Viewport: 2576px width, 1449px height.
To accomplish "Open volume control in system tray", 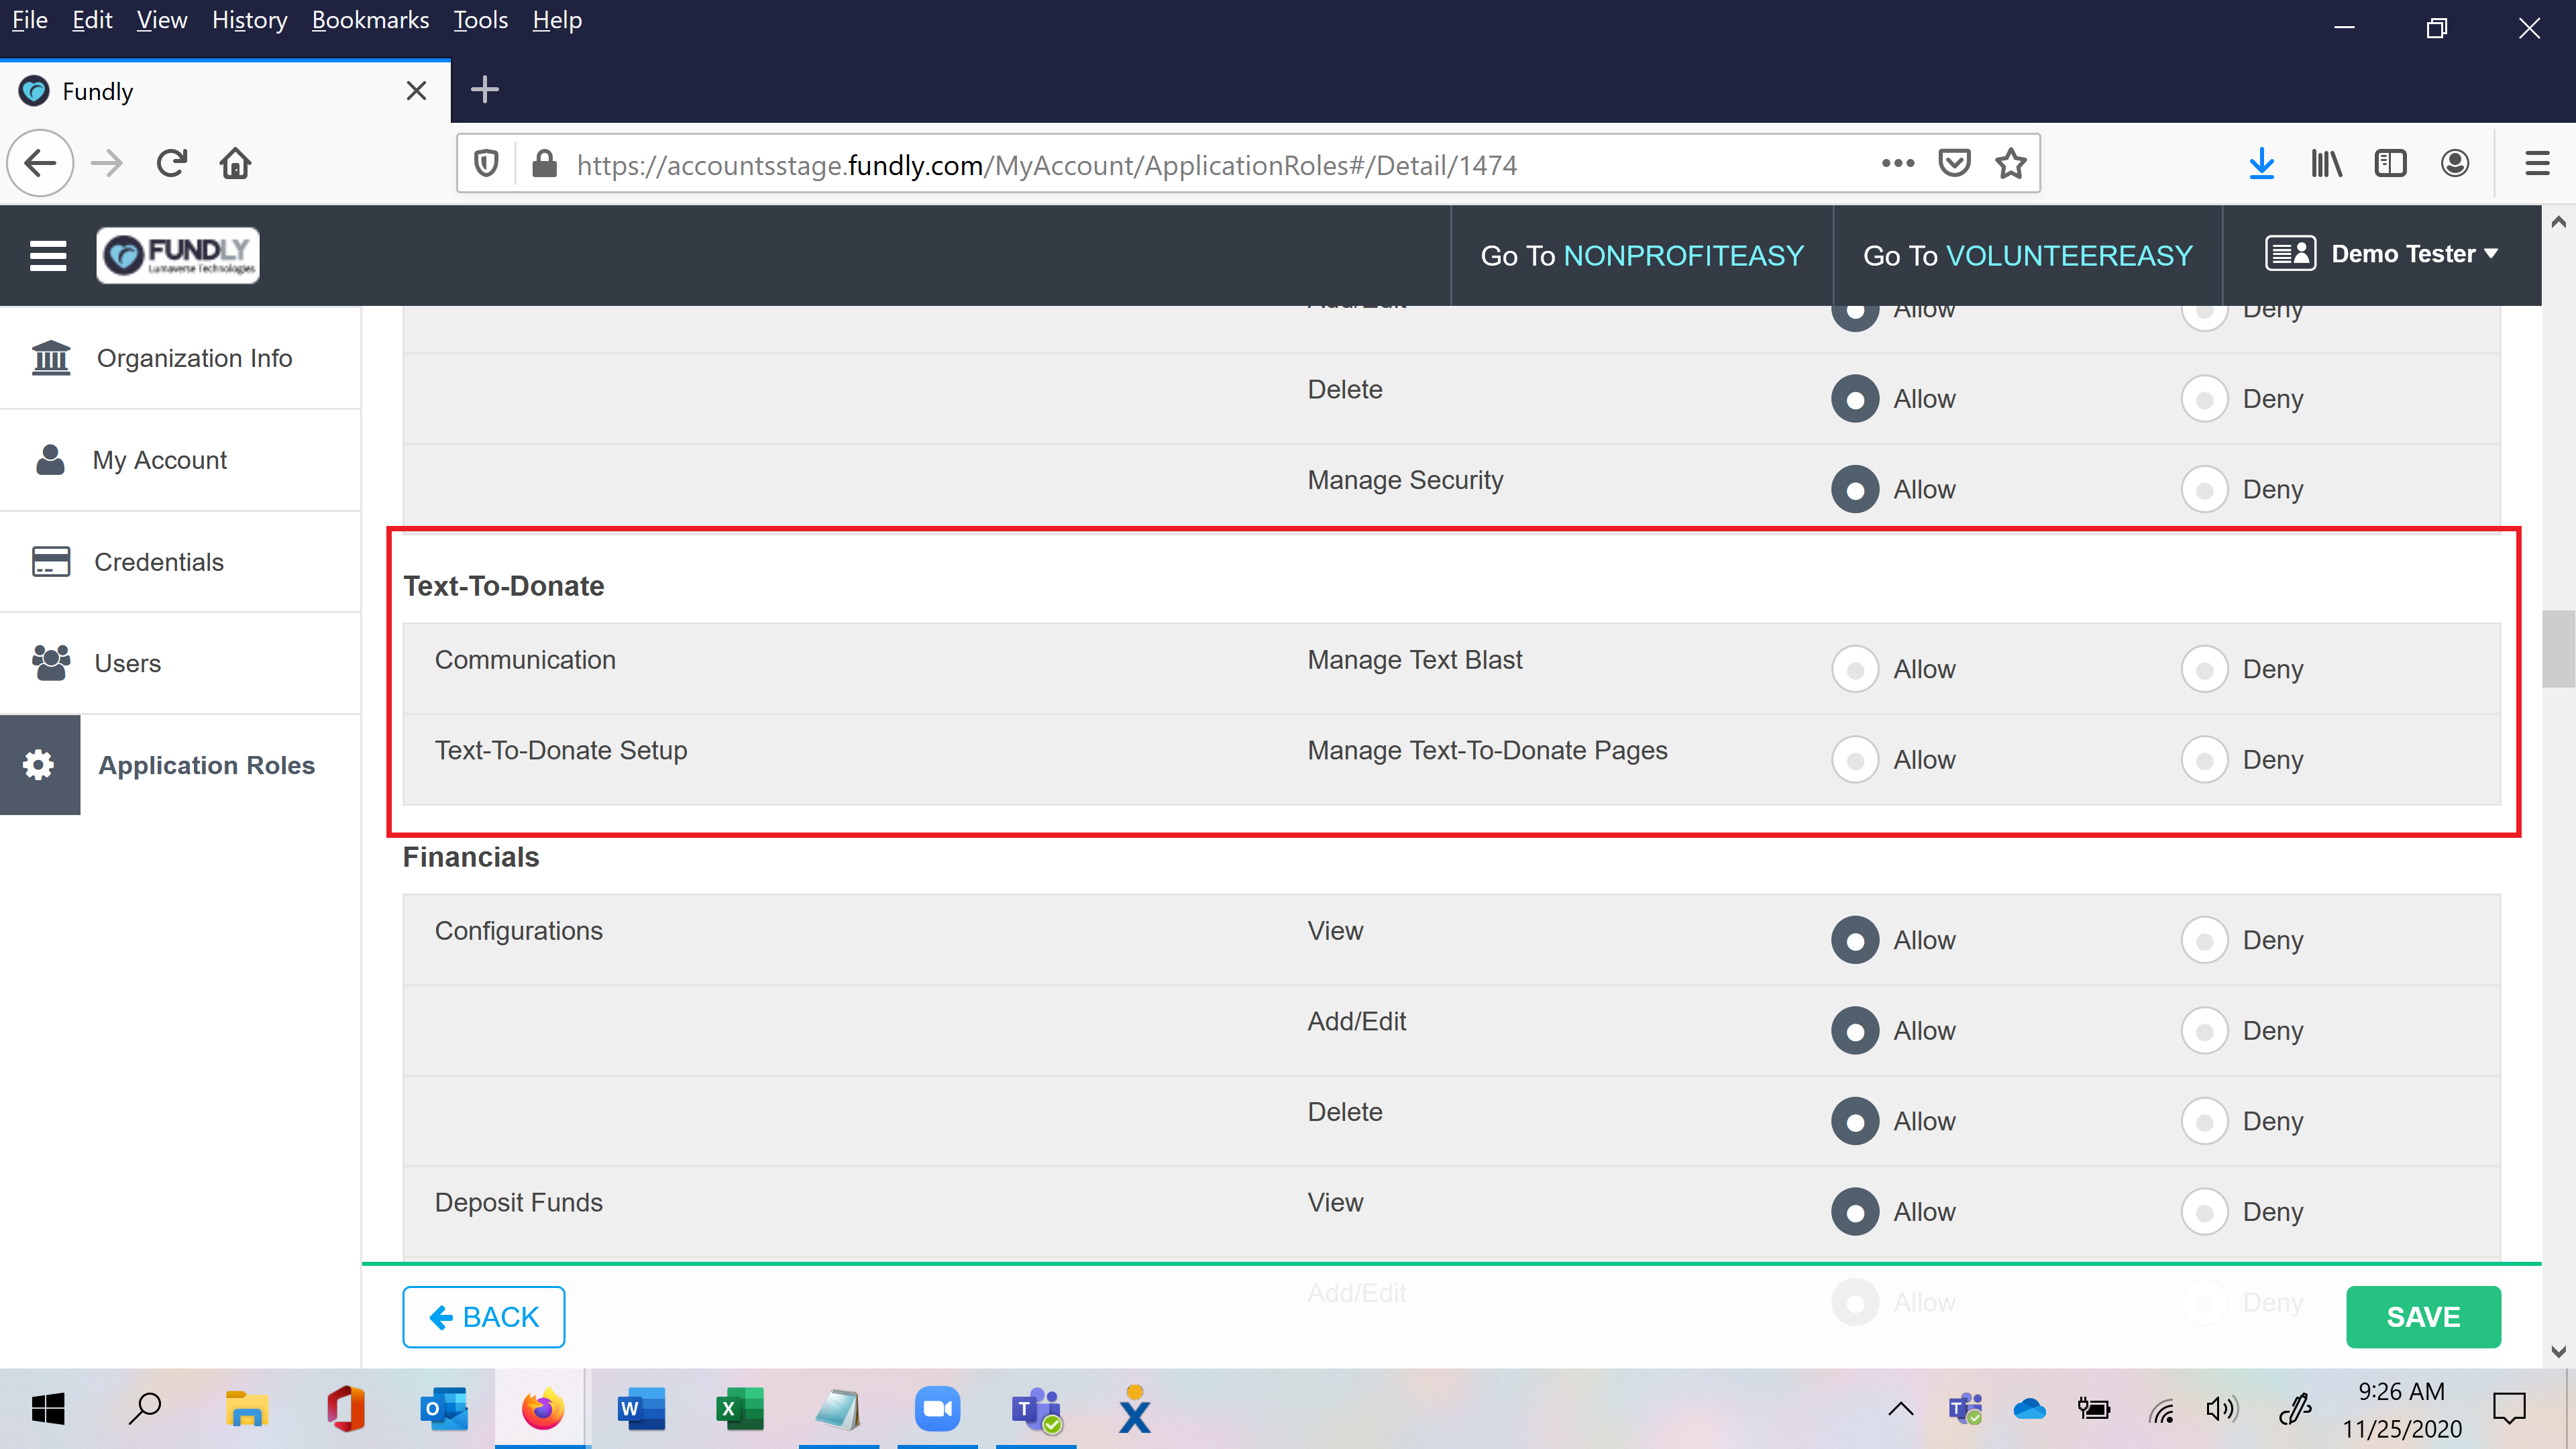I will (2221, 1410).
